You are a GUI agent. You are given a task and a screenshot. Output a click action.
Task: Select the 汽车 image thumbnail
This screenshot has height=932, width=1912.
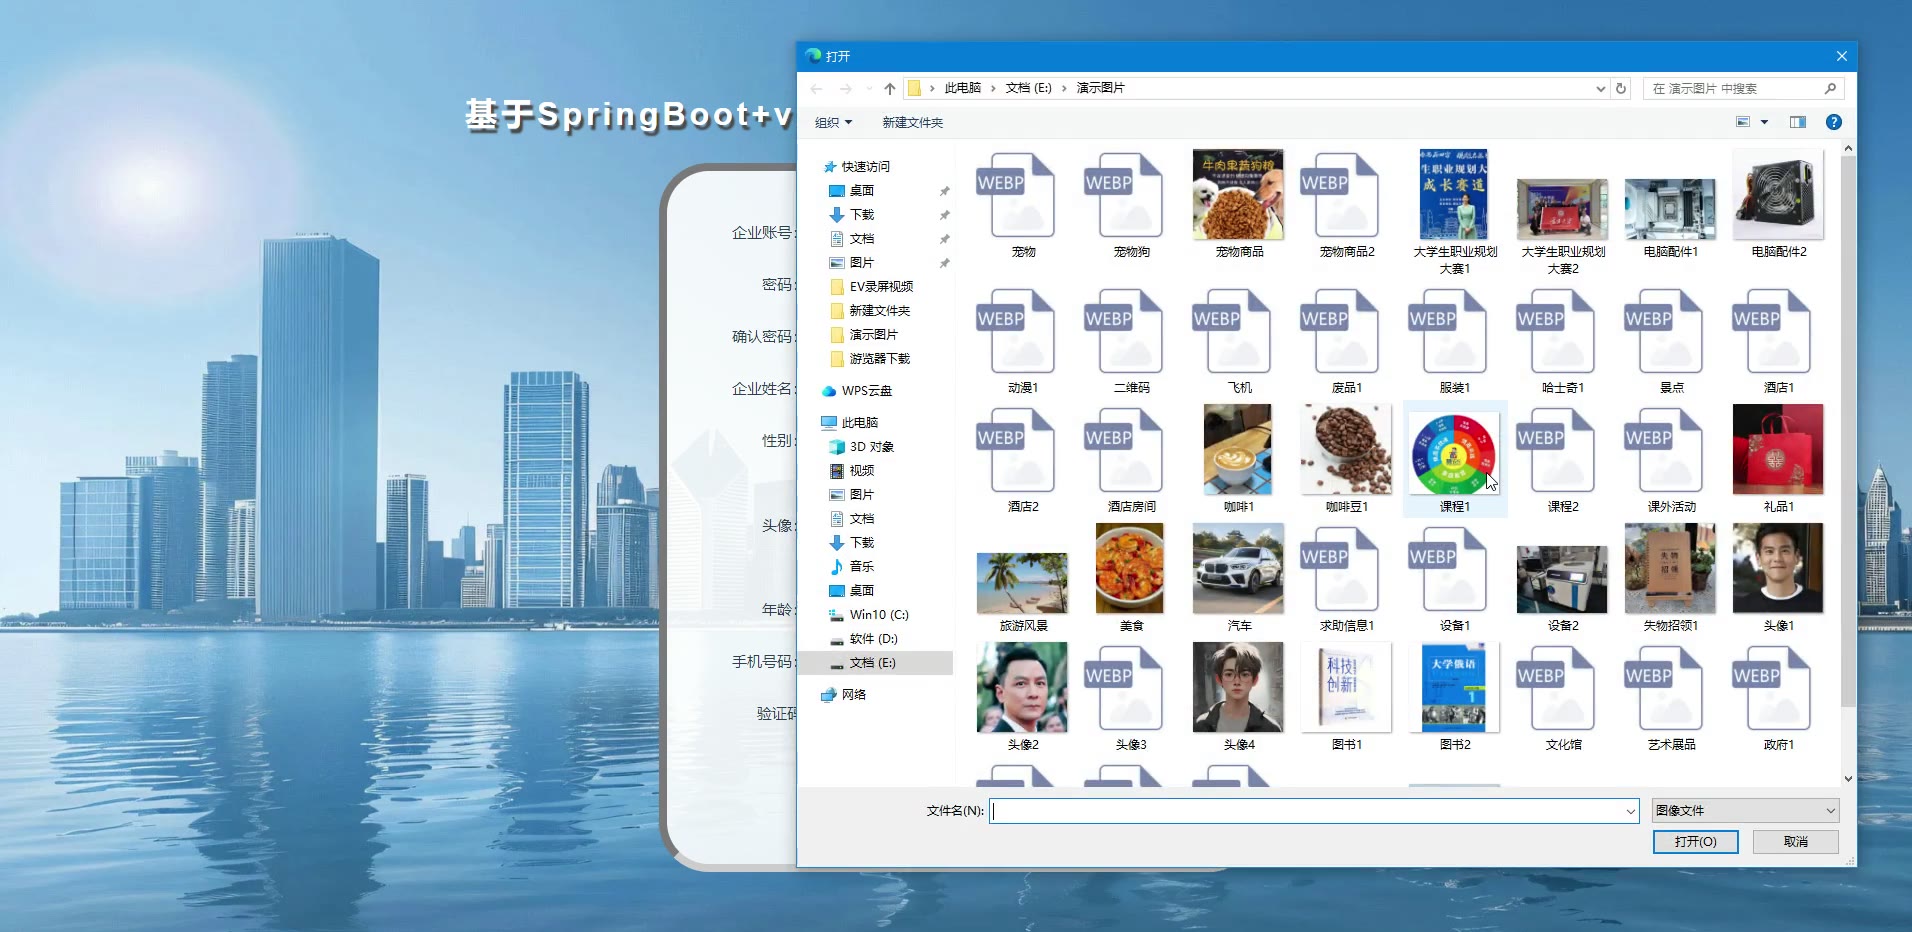click(x=1238, y=570)
